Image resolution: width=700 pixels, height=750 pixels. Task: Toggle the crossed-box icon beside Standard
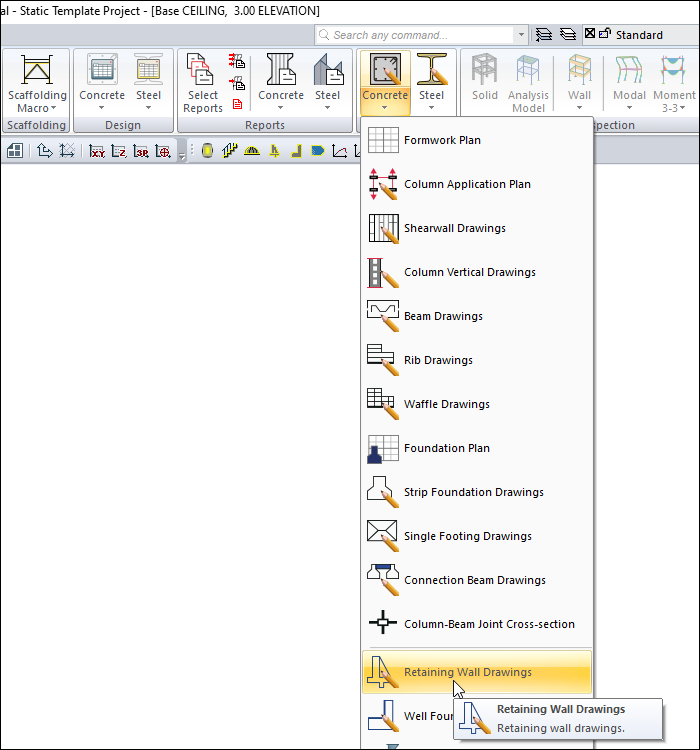590,33
